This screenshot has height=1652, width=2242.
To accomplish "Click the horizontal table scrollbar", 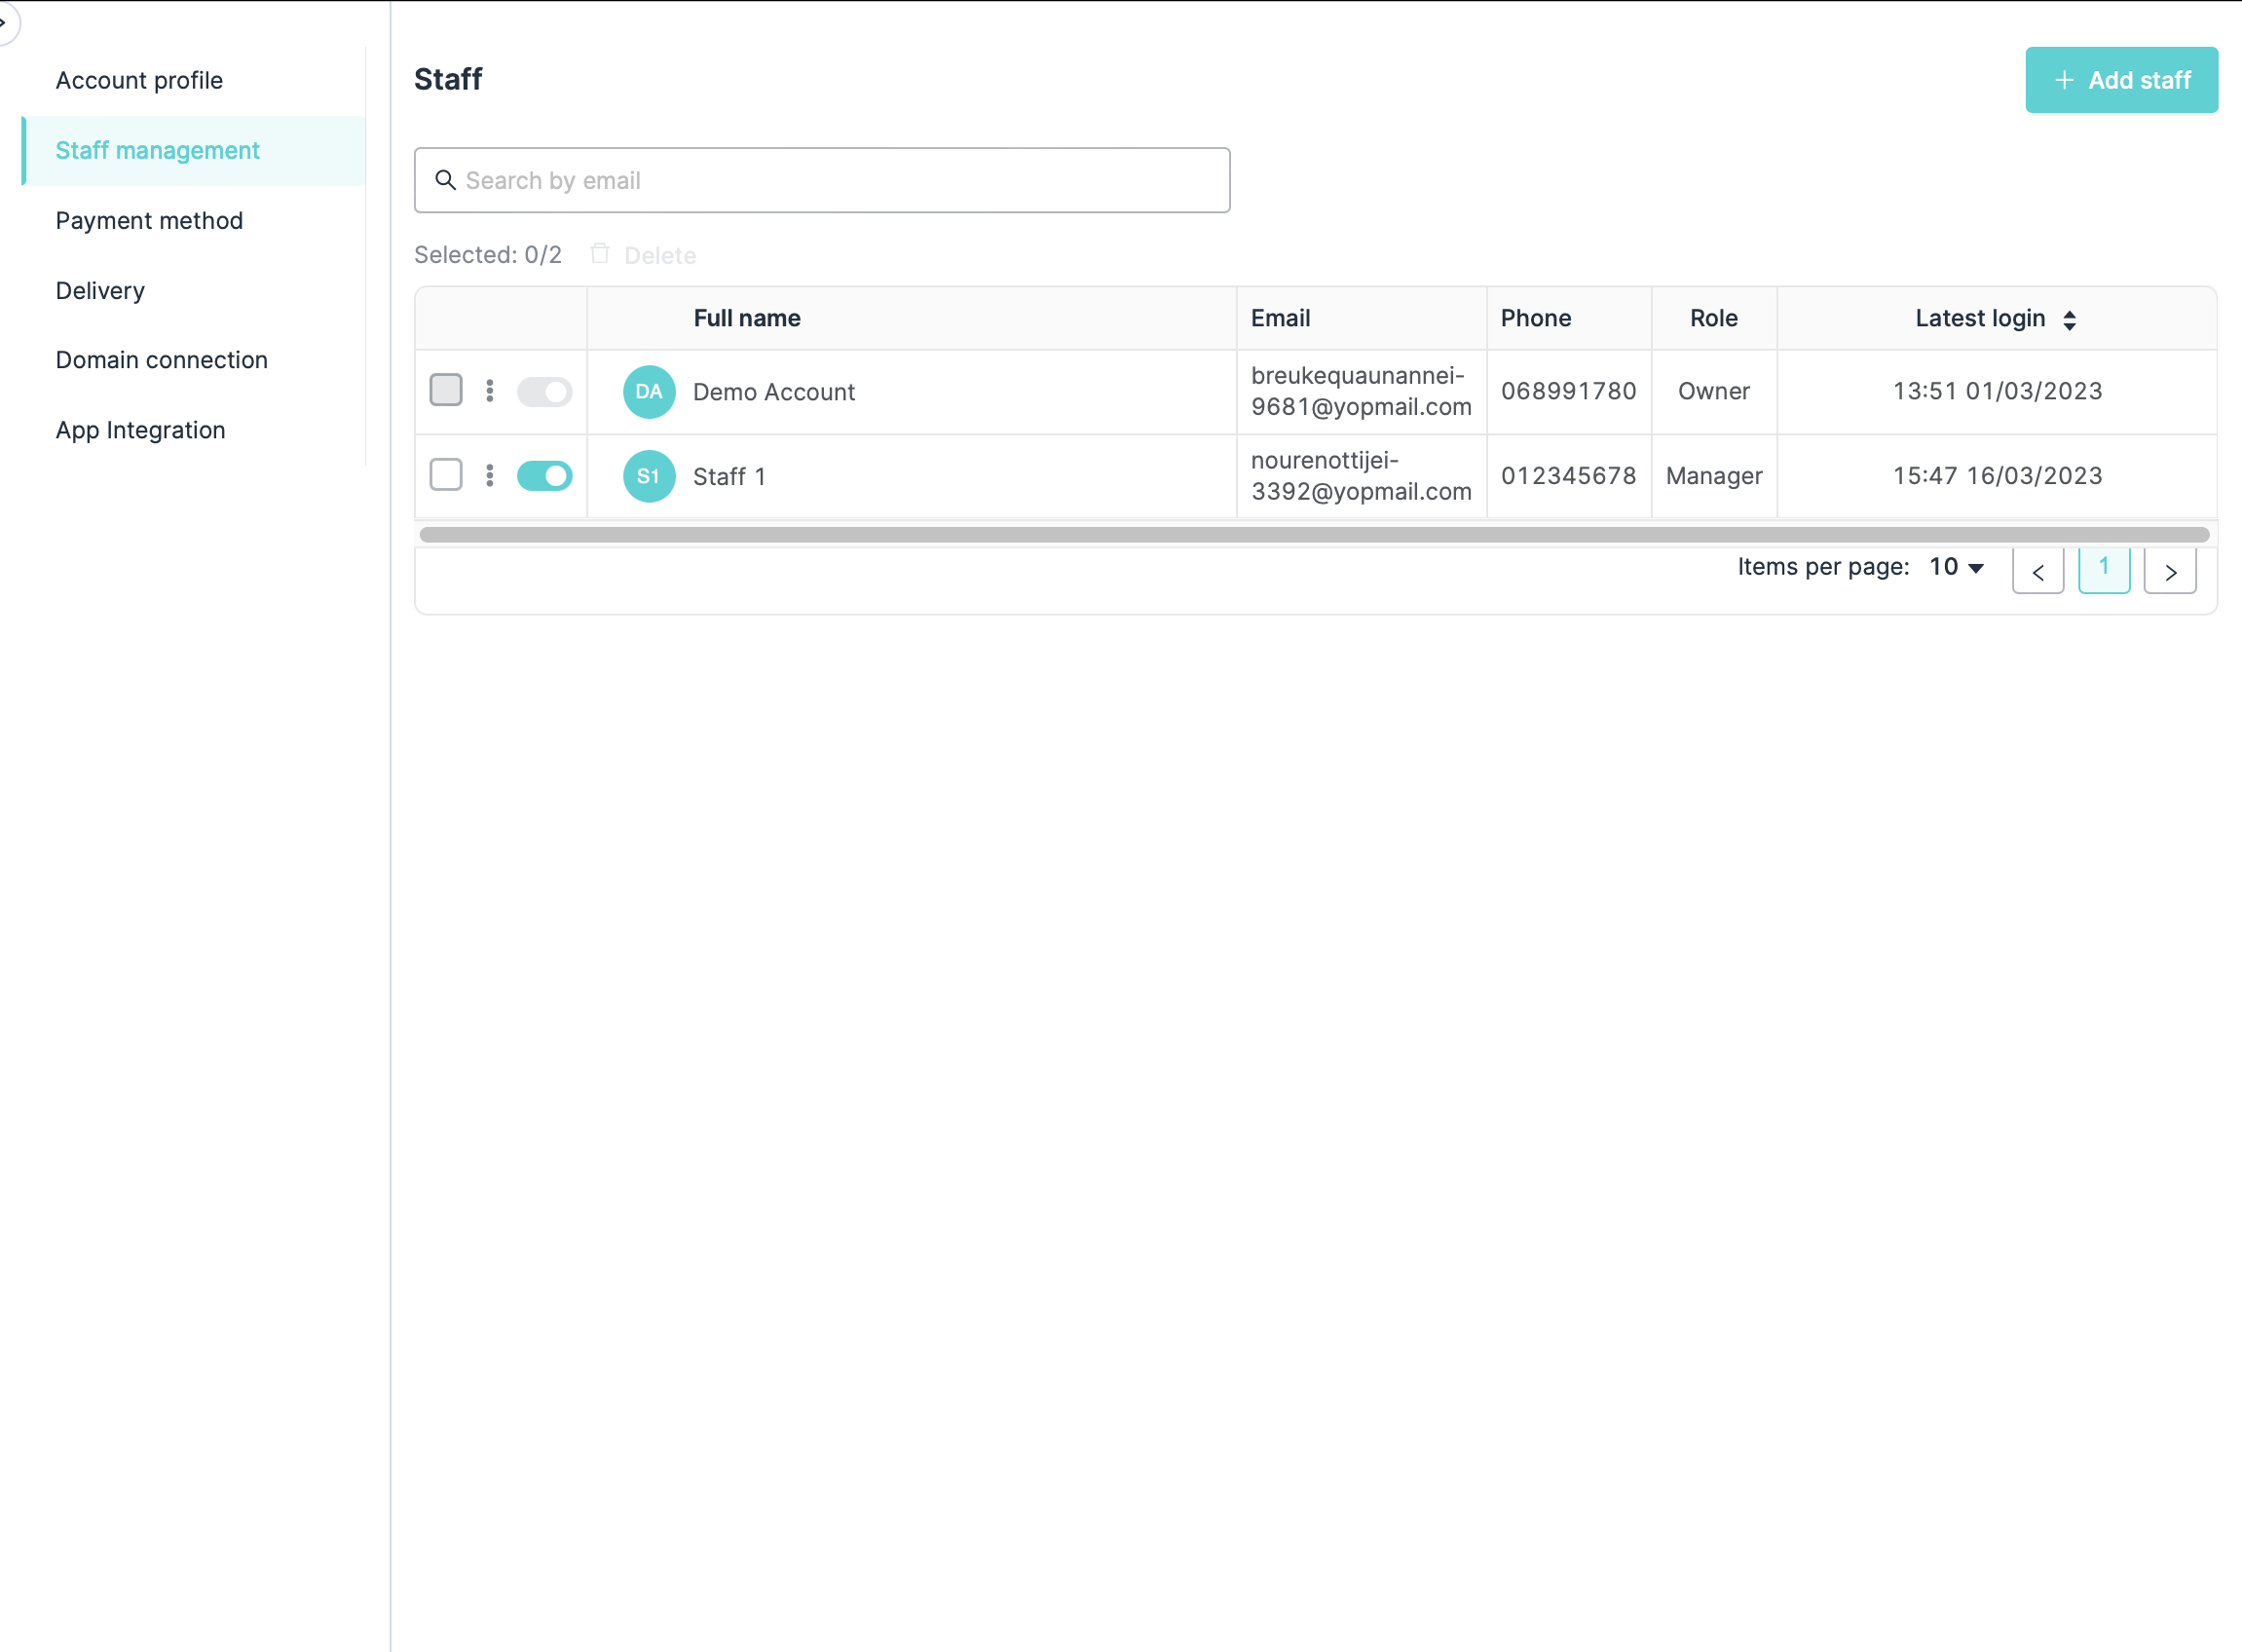I will coord(1314,535).
